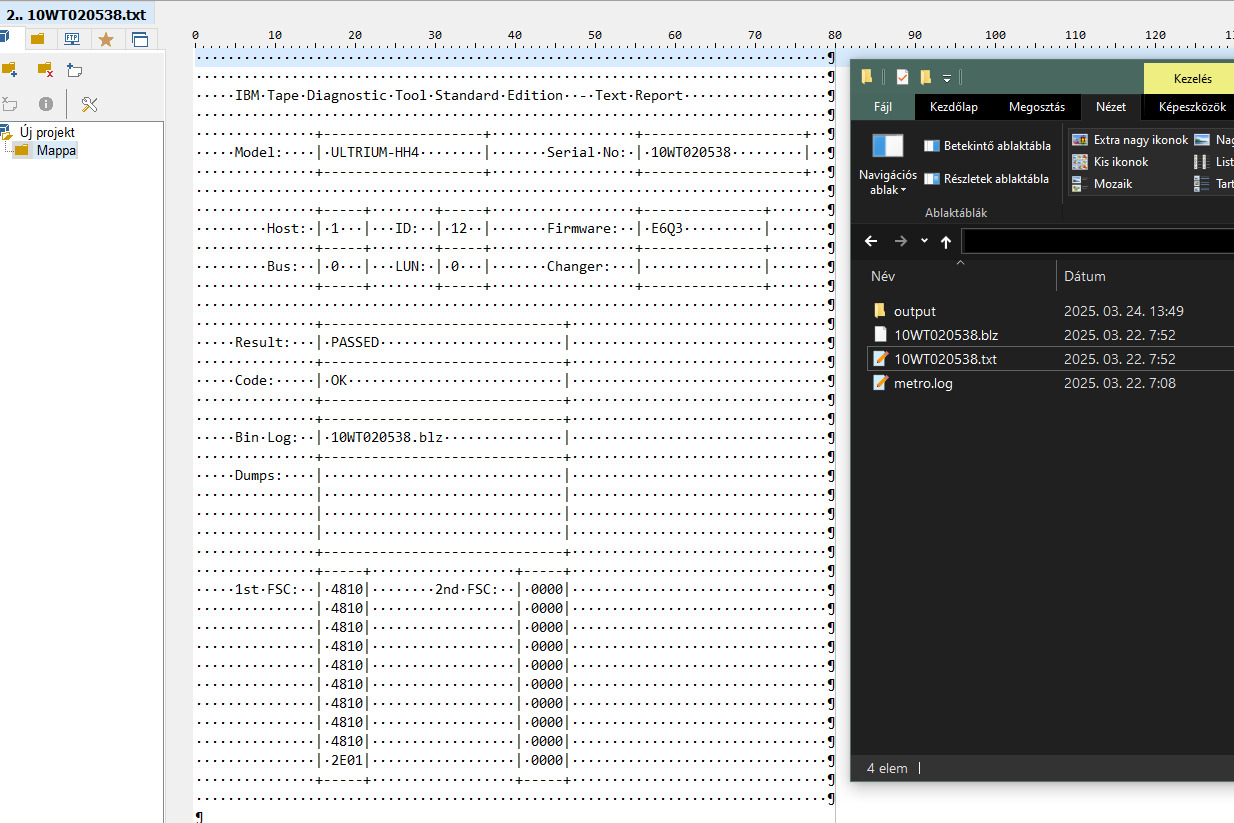This screenshot has width=1234, height=823.
Task: Show the Project cube tab
Action: coord(5,39)
